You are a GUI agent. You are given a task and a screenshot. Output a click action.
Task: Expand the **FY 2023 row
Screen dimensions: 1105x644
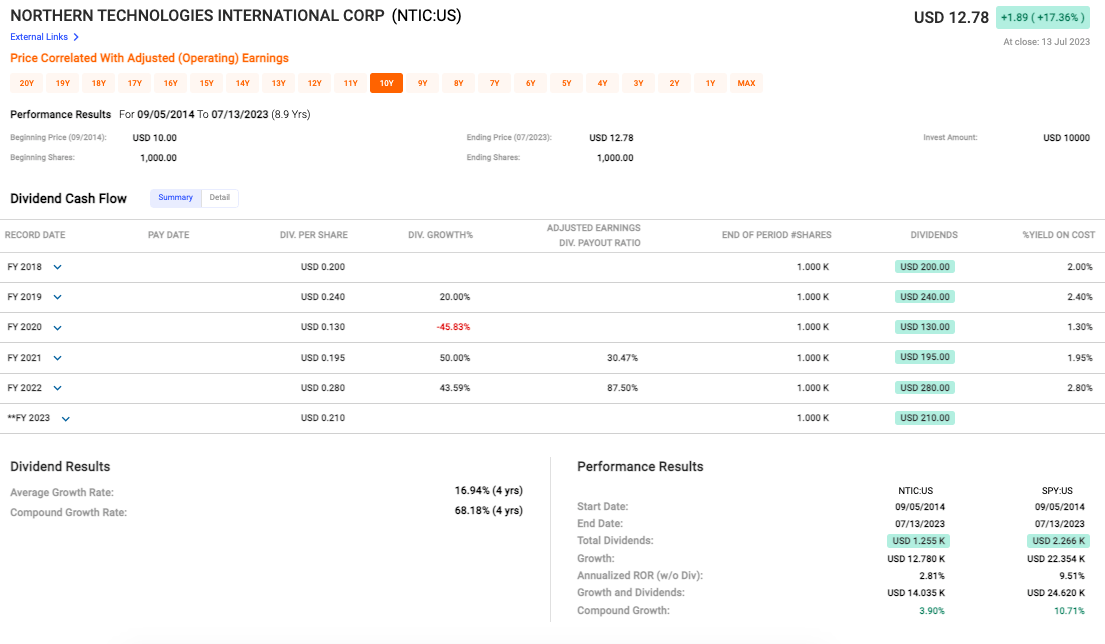tap(66, 419)
